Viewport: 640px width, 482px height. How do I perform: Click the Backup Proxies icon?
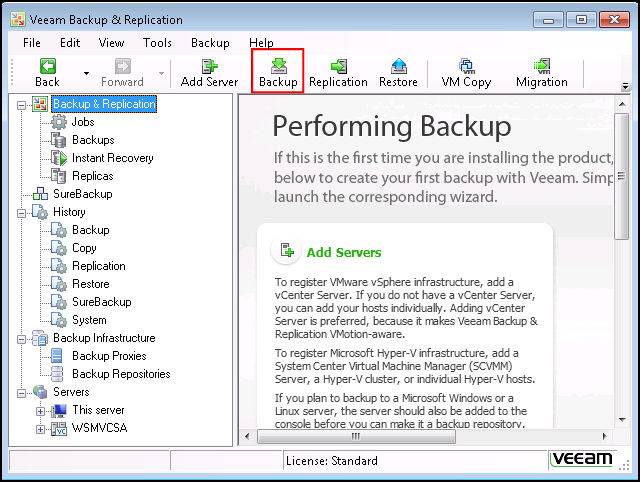click(57, 356)
